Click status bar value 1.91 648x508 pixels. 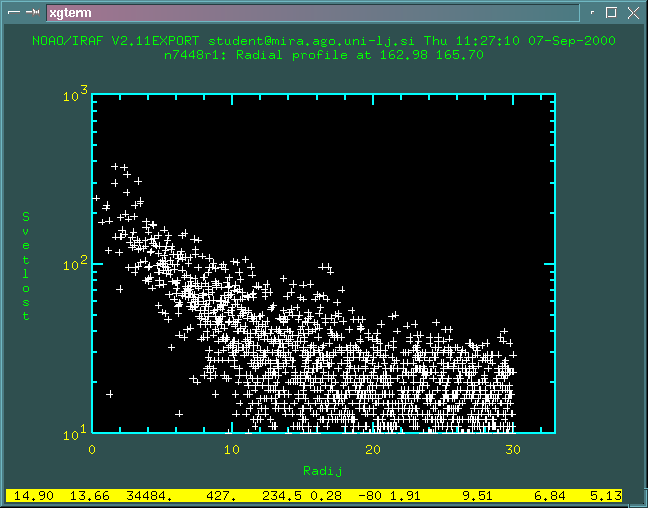405,495
